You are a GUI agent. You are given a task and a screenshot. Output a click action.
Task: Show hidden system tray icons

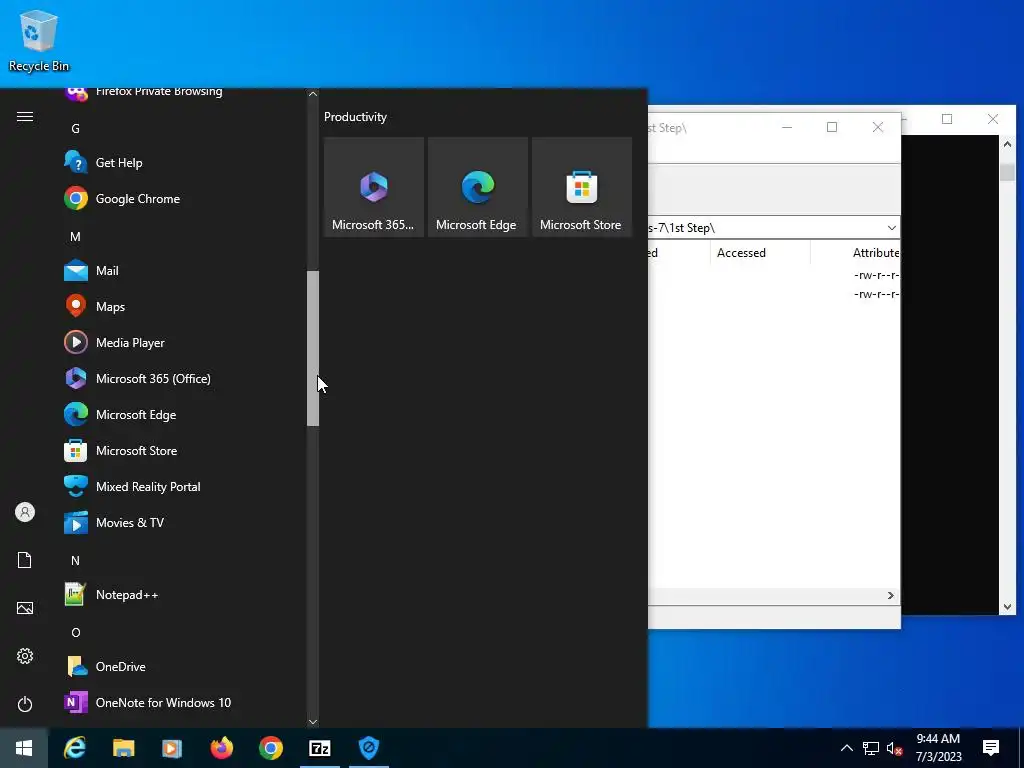point(846,748)
